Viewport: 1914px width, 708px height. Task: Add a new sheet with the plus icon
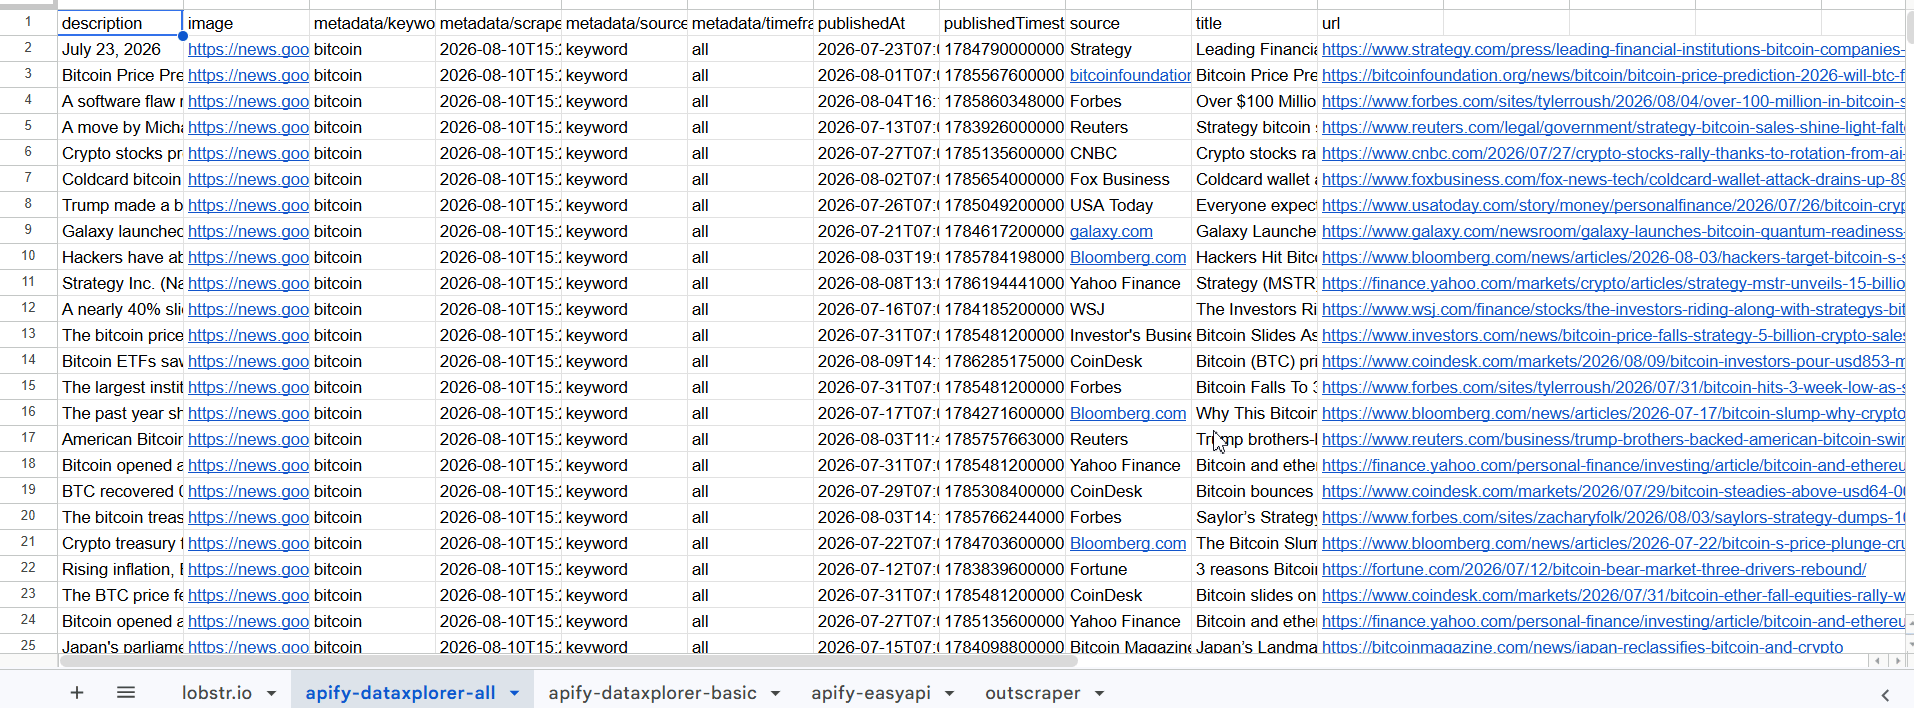[77, 693]
